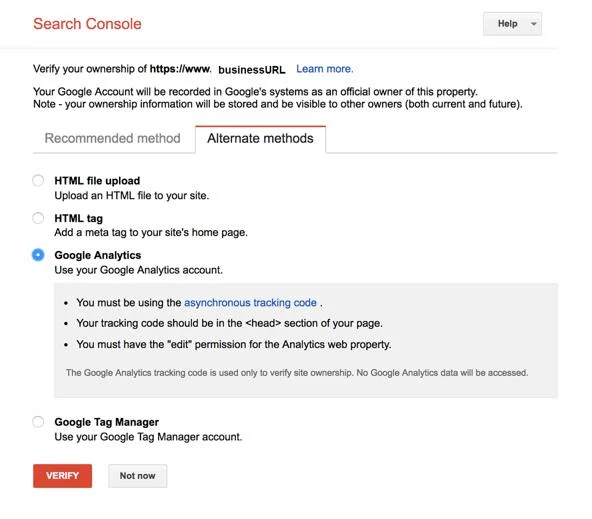Open the asynchronous tracking code link
Viewport: 592px width, 519px height.
(x=250, y=303)
